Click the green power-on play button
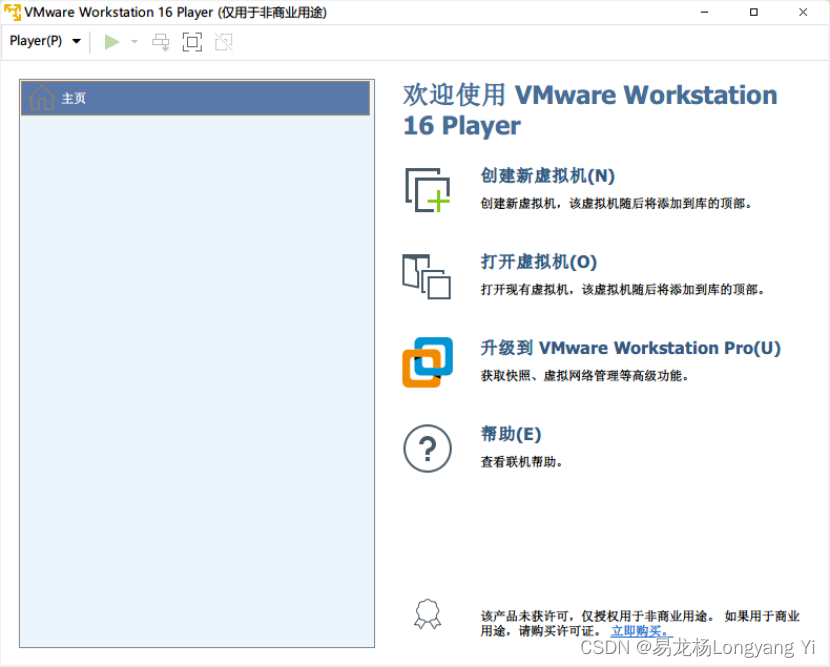 click(112, 42)
